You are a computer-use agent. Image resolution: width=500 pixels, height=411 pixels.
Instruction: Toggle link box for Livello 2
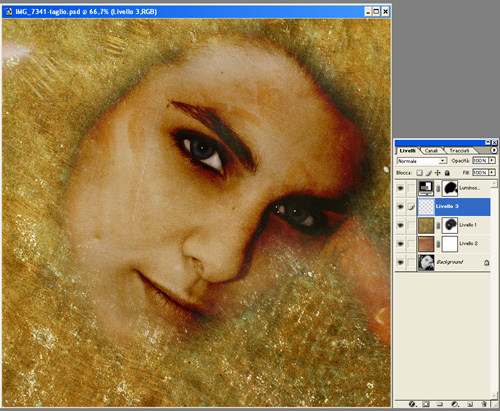tap(411, 244)
